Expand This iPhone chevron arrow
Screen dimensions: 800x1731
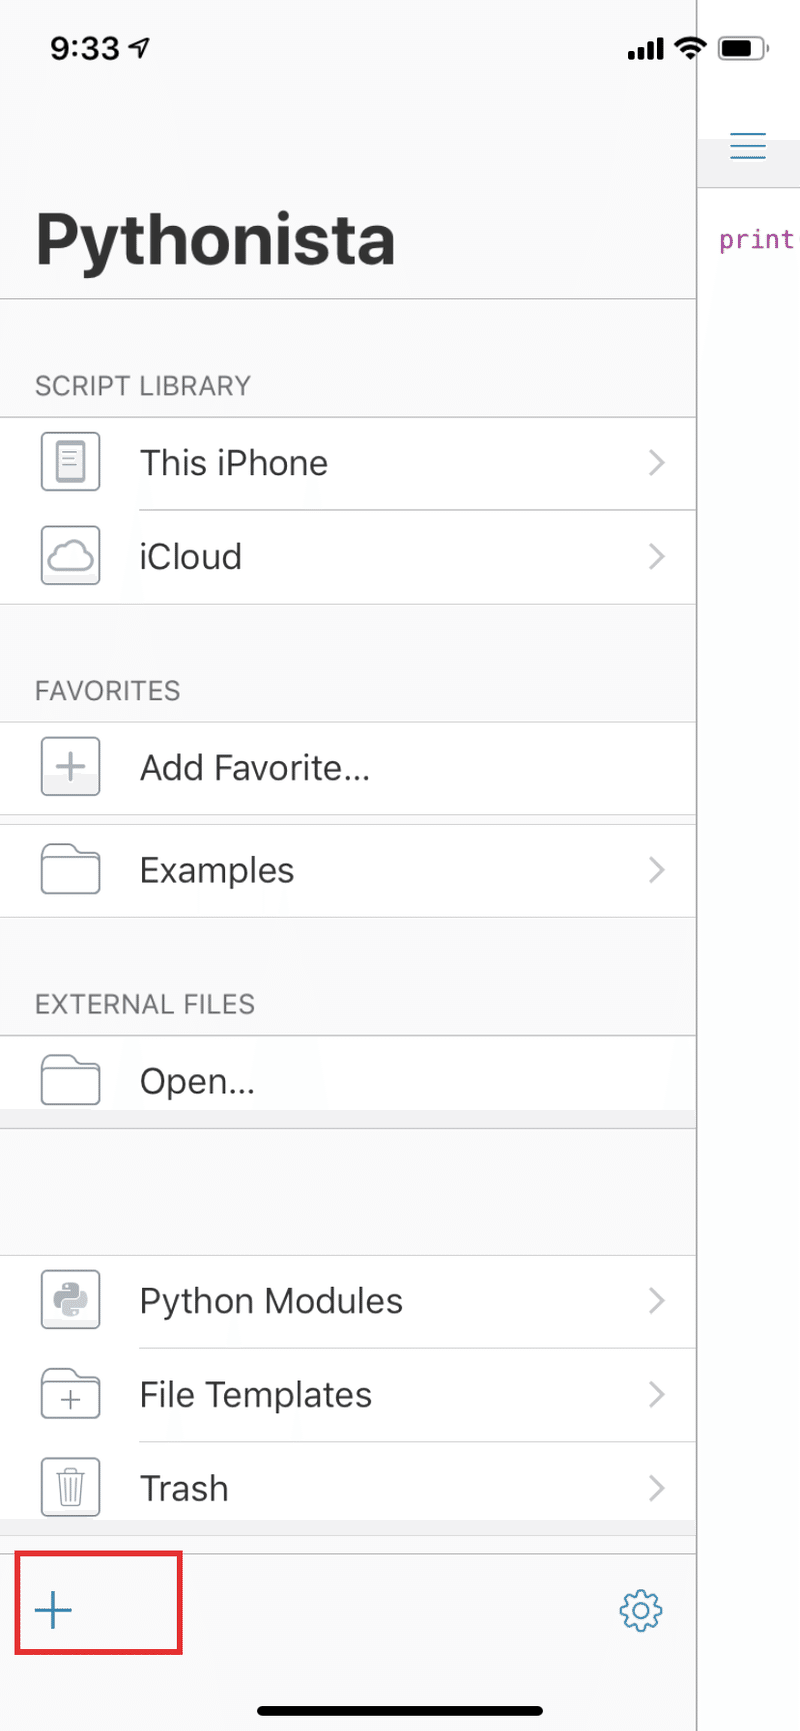pyautogui.click(x=656, y=462)
